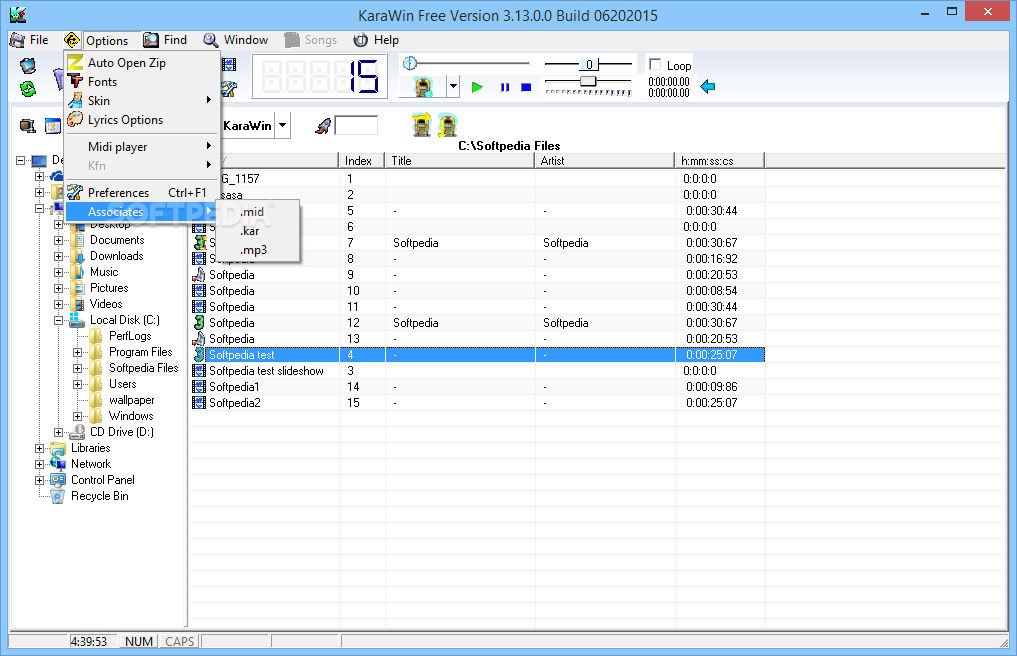Associate the .mp3 file extension
1017x656 pixels.
point(254,250)
